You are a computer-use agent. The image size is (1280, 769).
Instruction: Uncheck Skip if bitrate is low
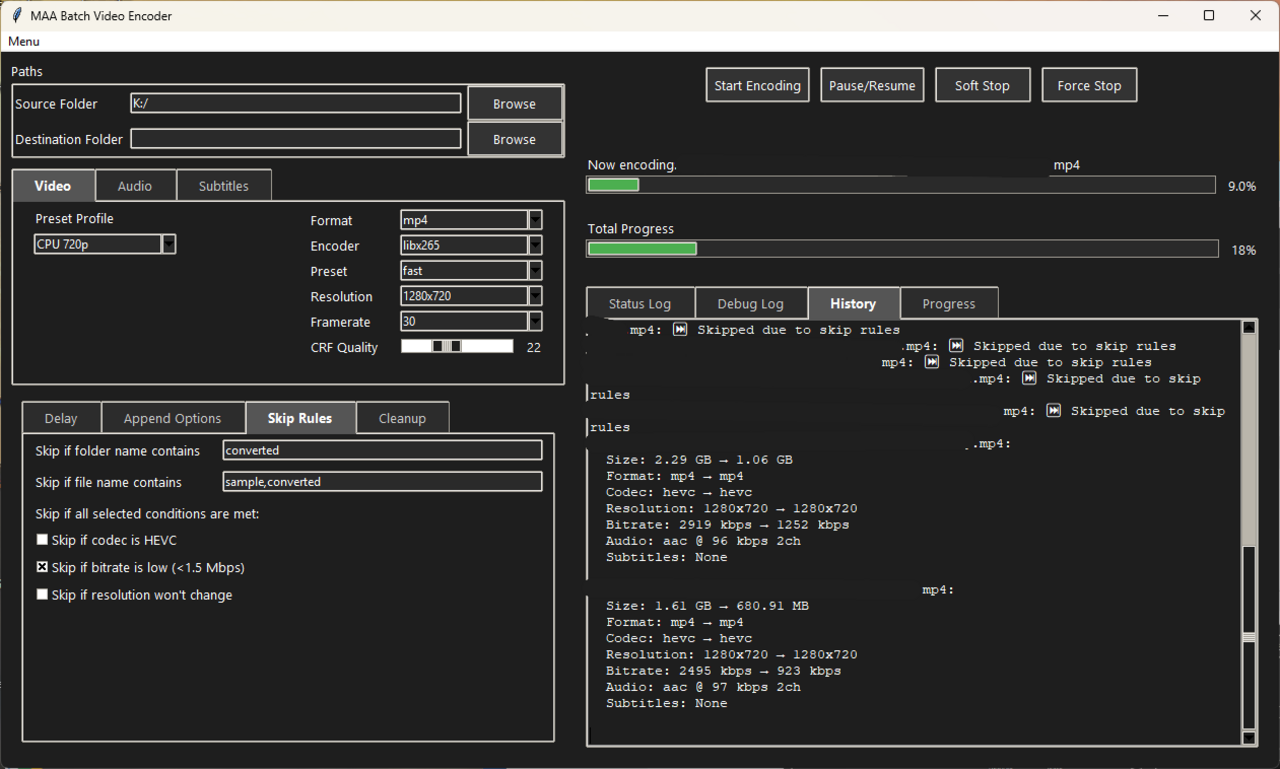click(x=42, y=567)
